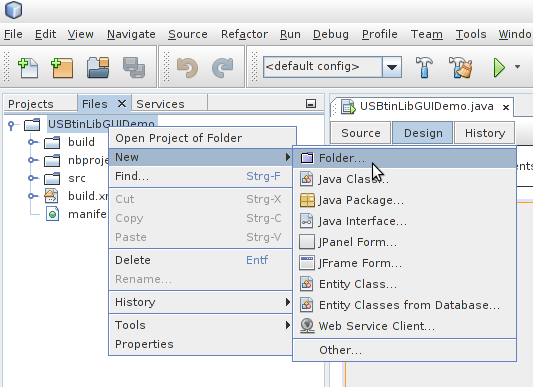Click the Folder icon in New submenu
Viewport: 533px width, 387px height.
click(307, 158)
